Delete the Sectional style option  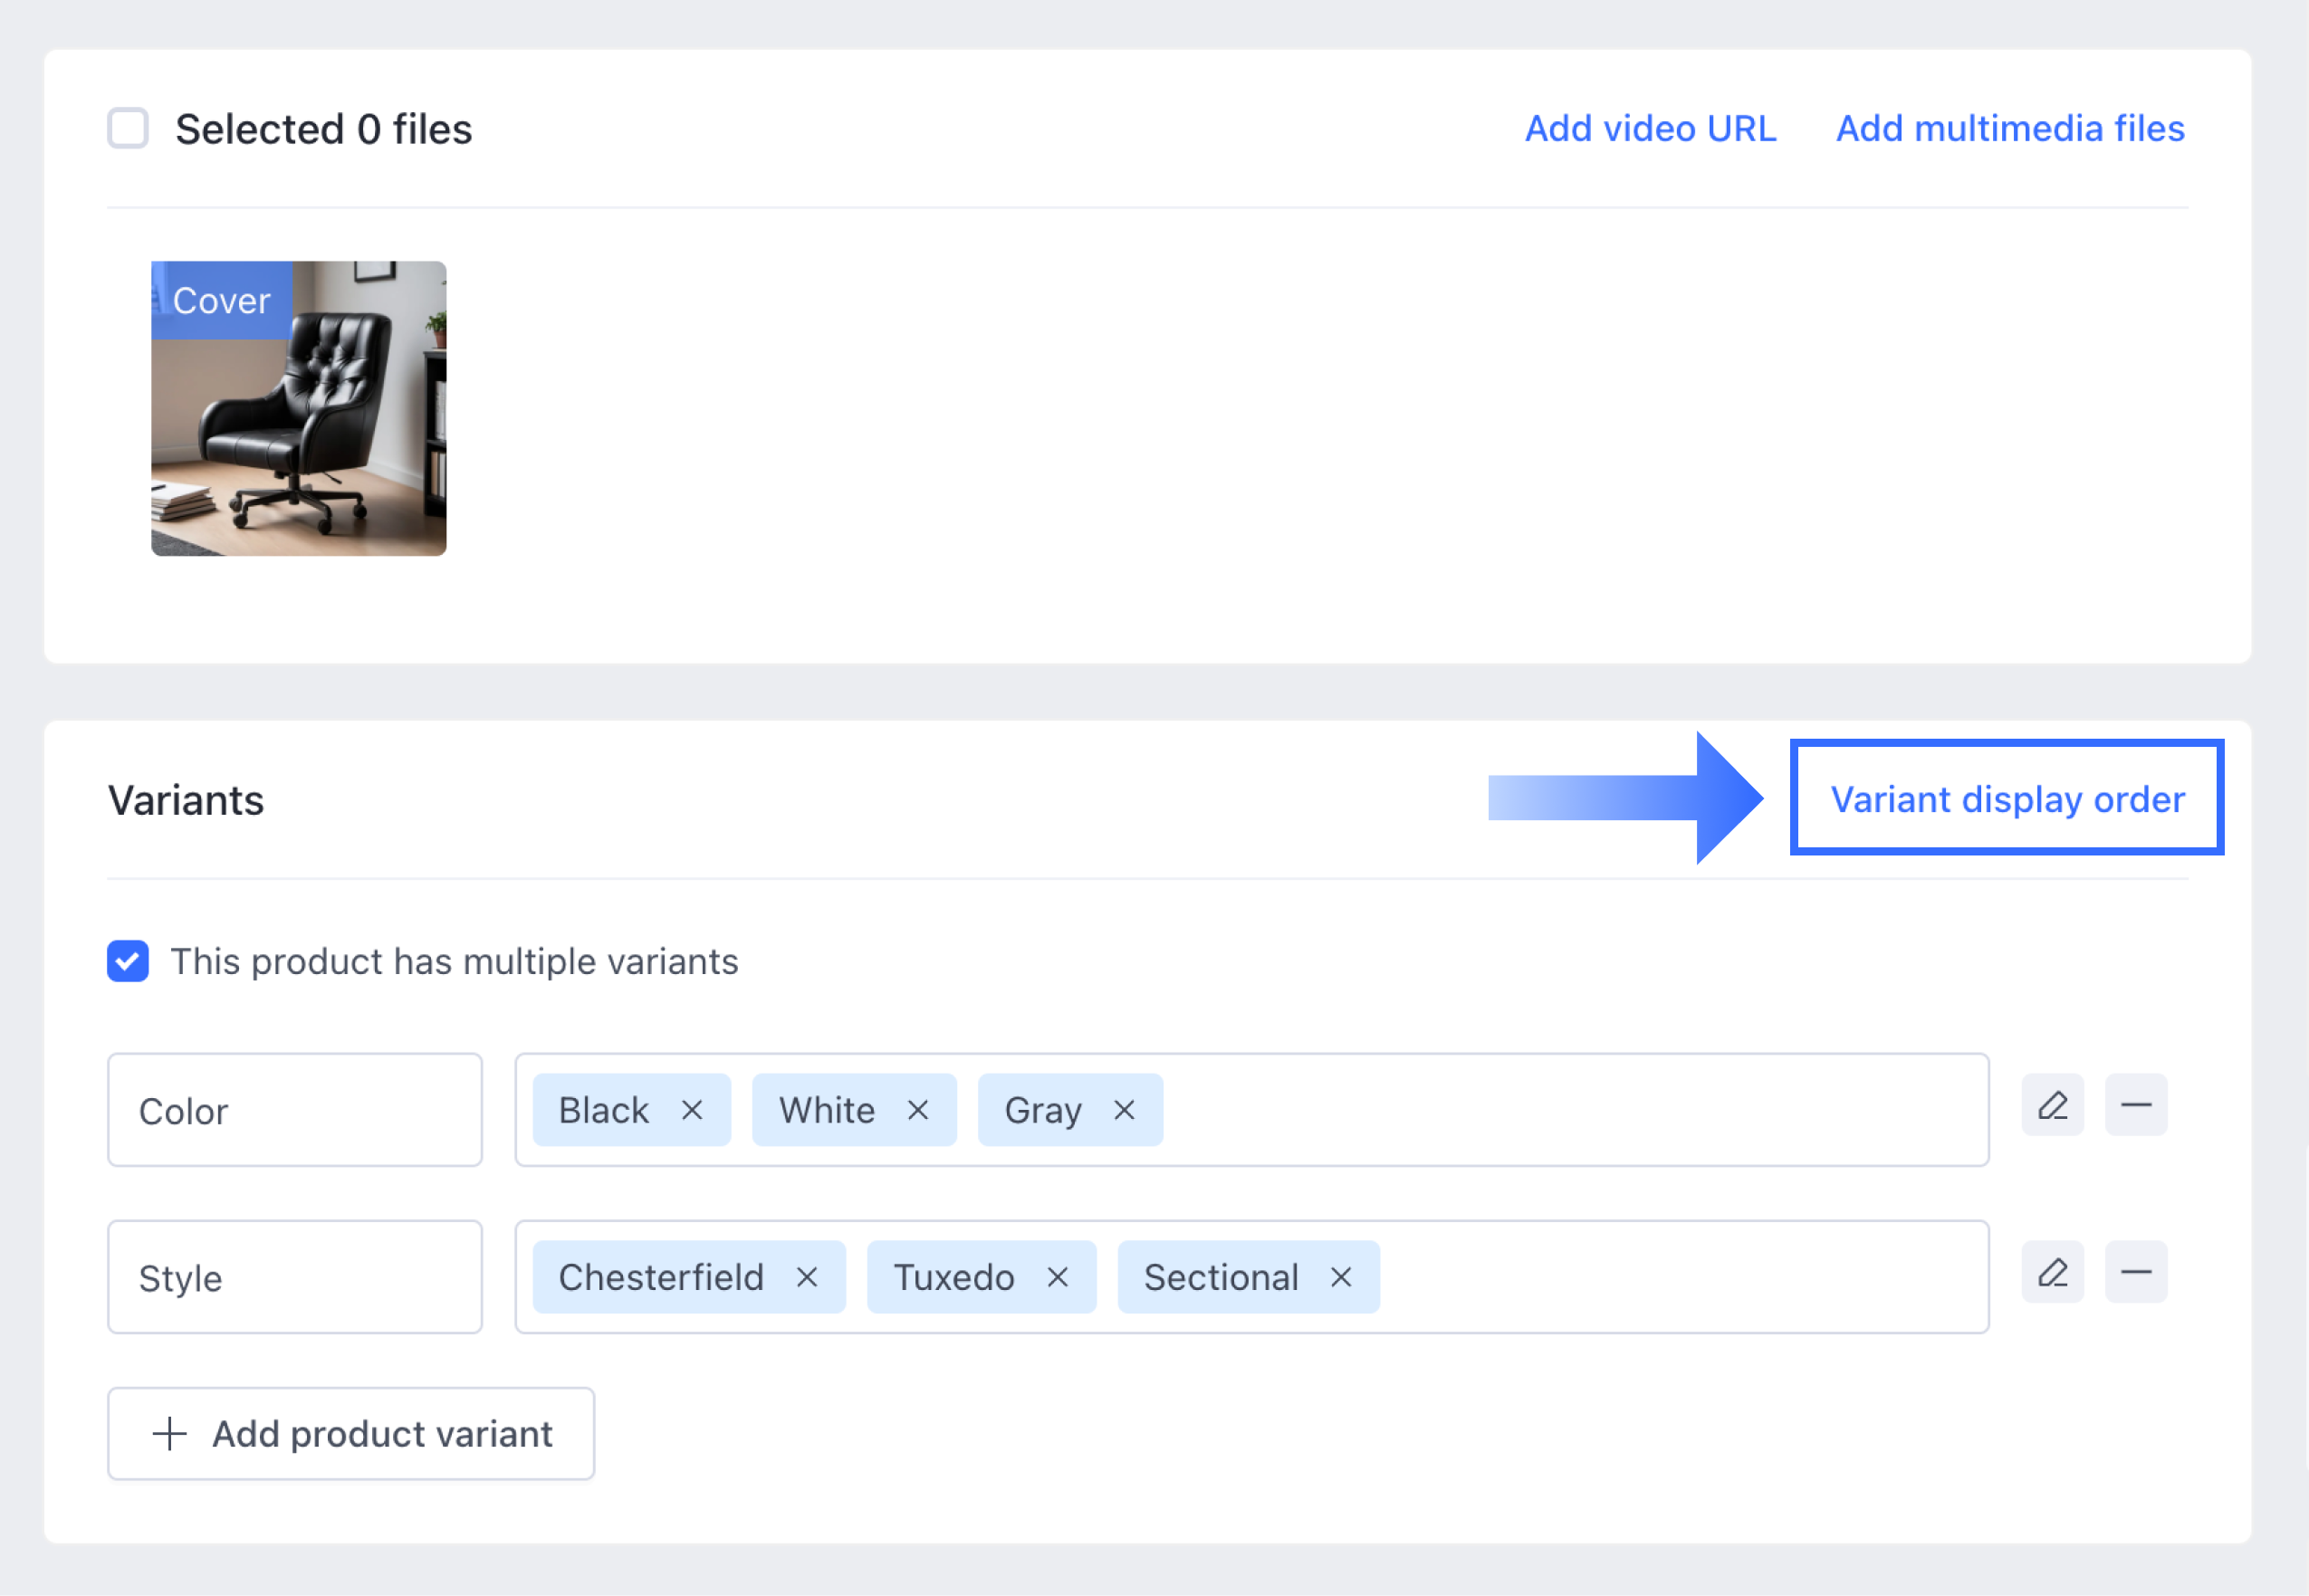1341,1277
